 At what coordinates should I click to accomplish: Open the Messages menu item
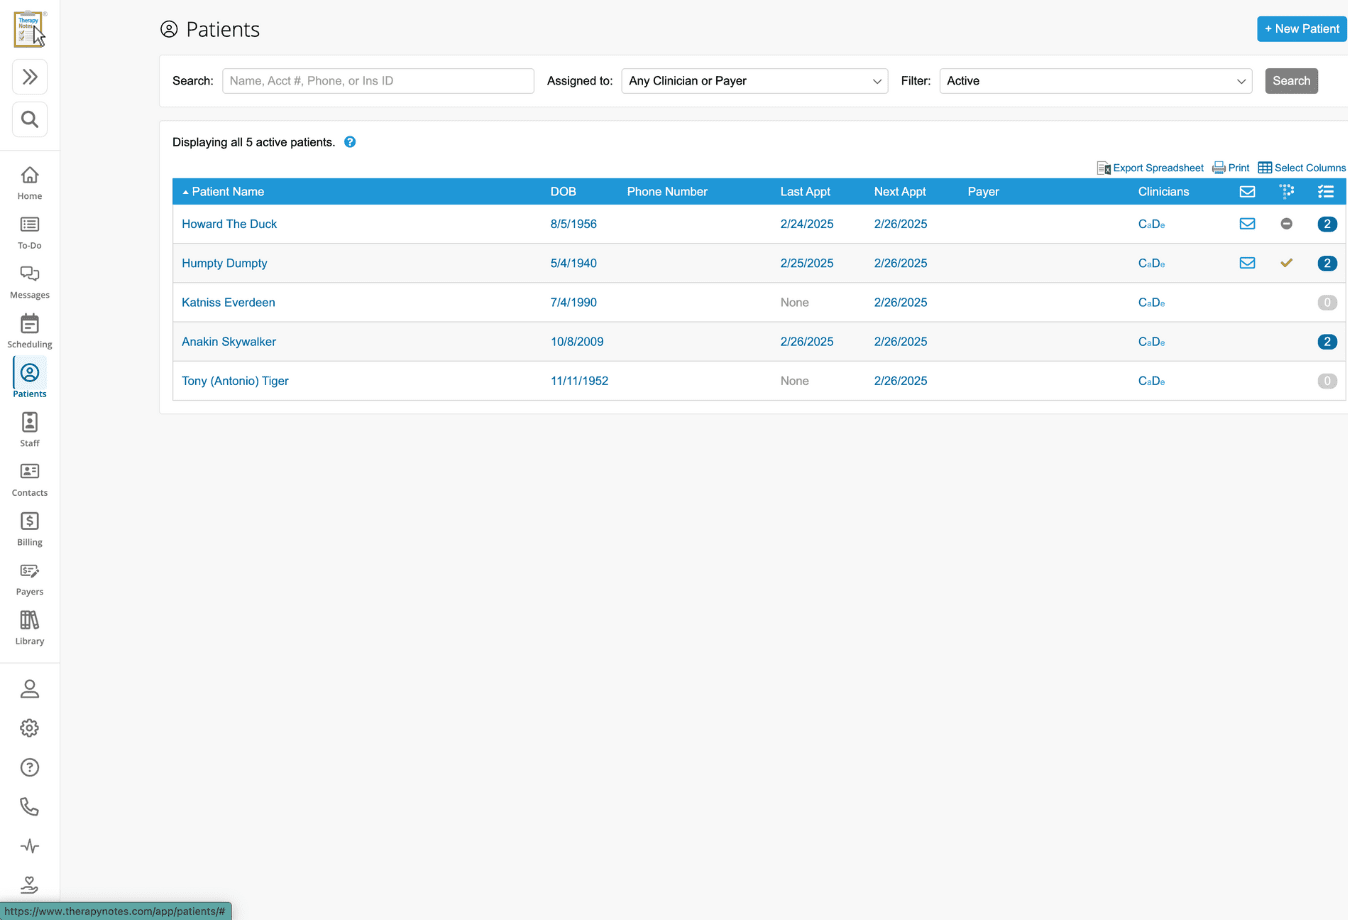tap(30, 281)
